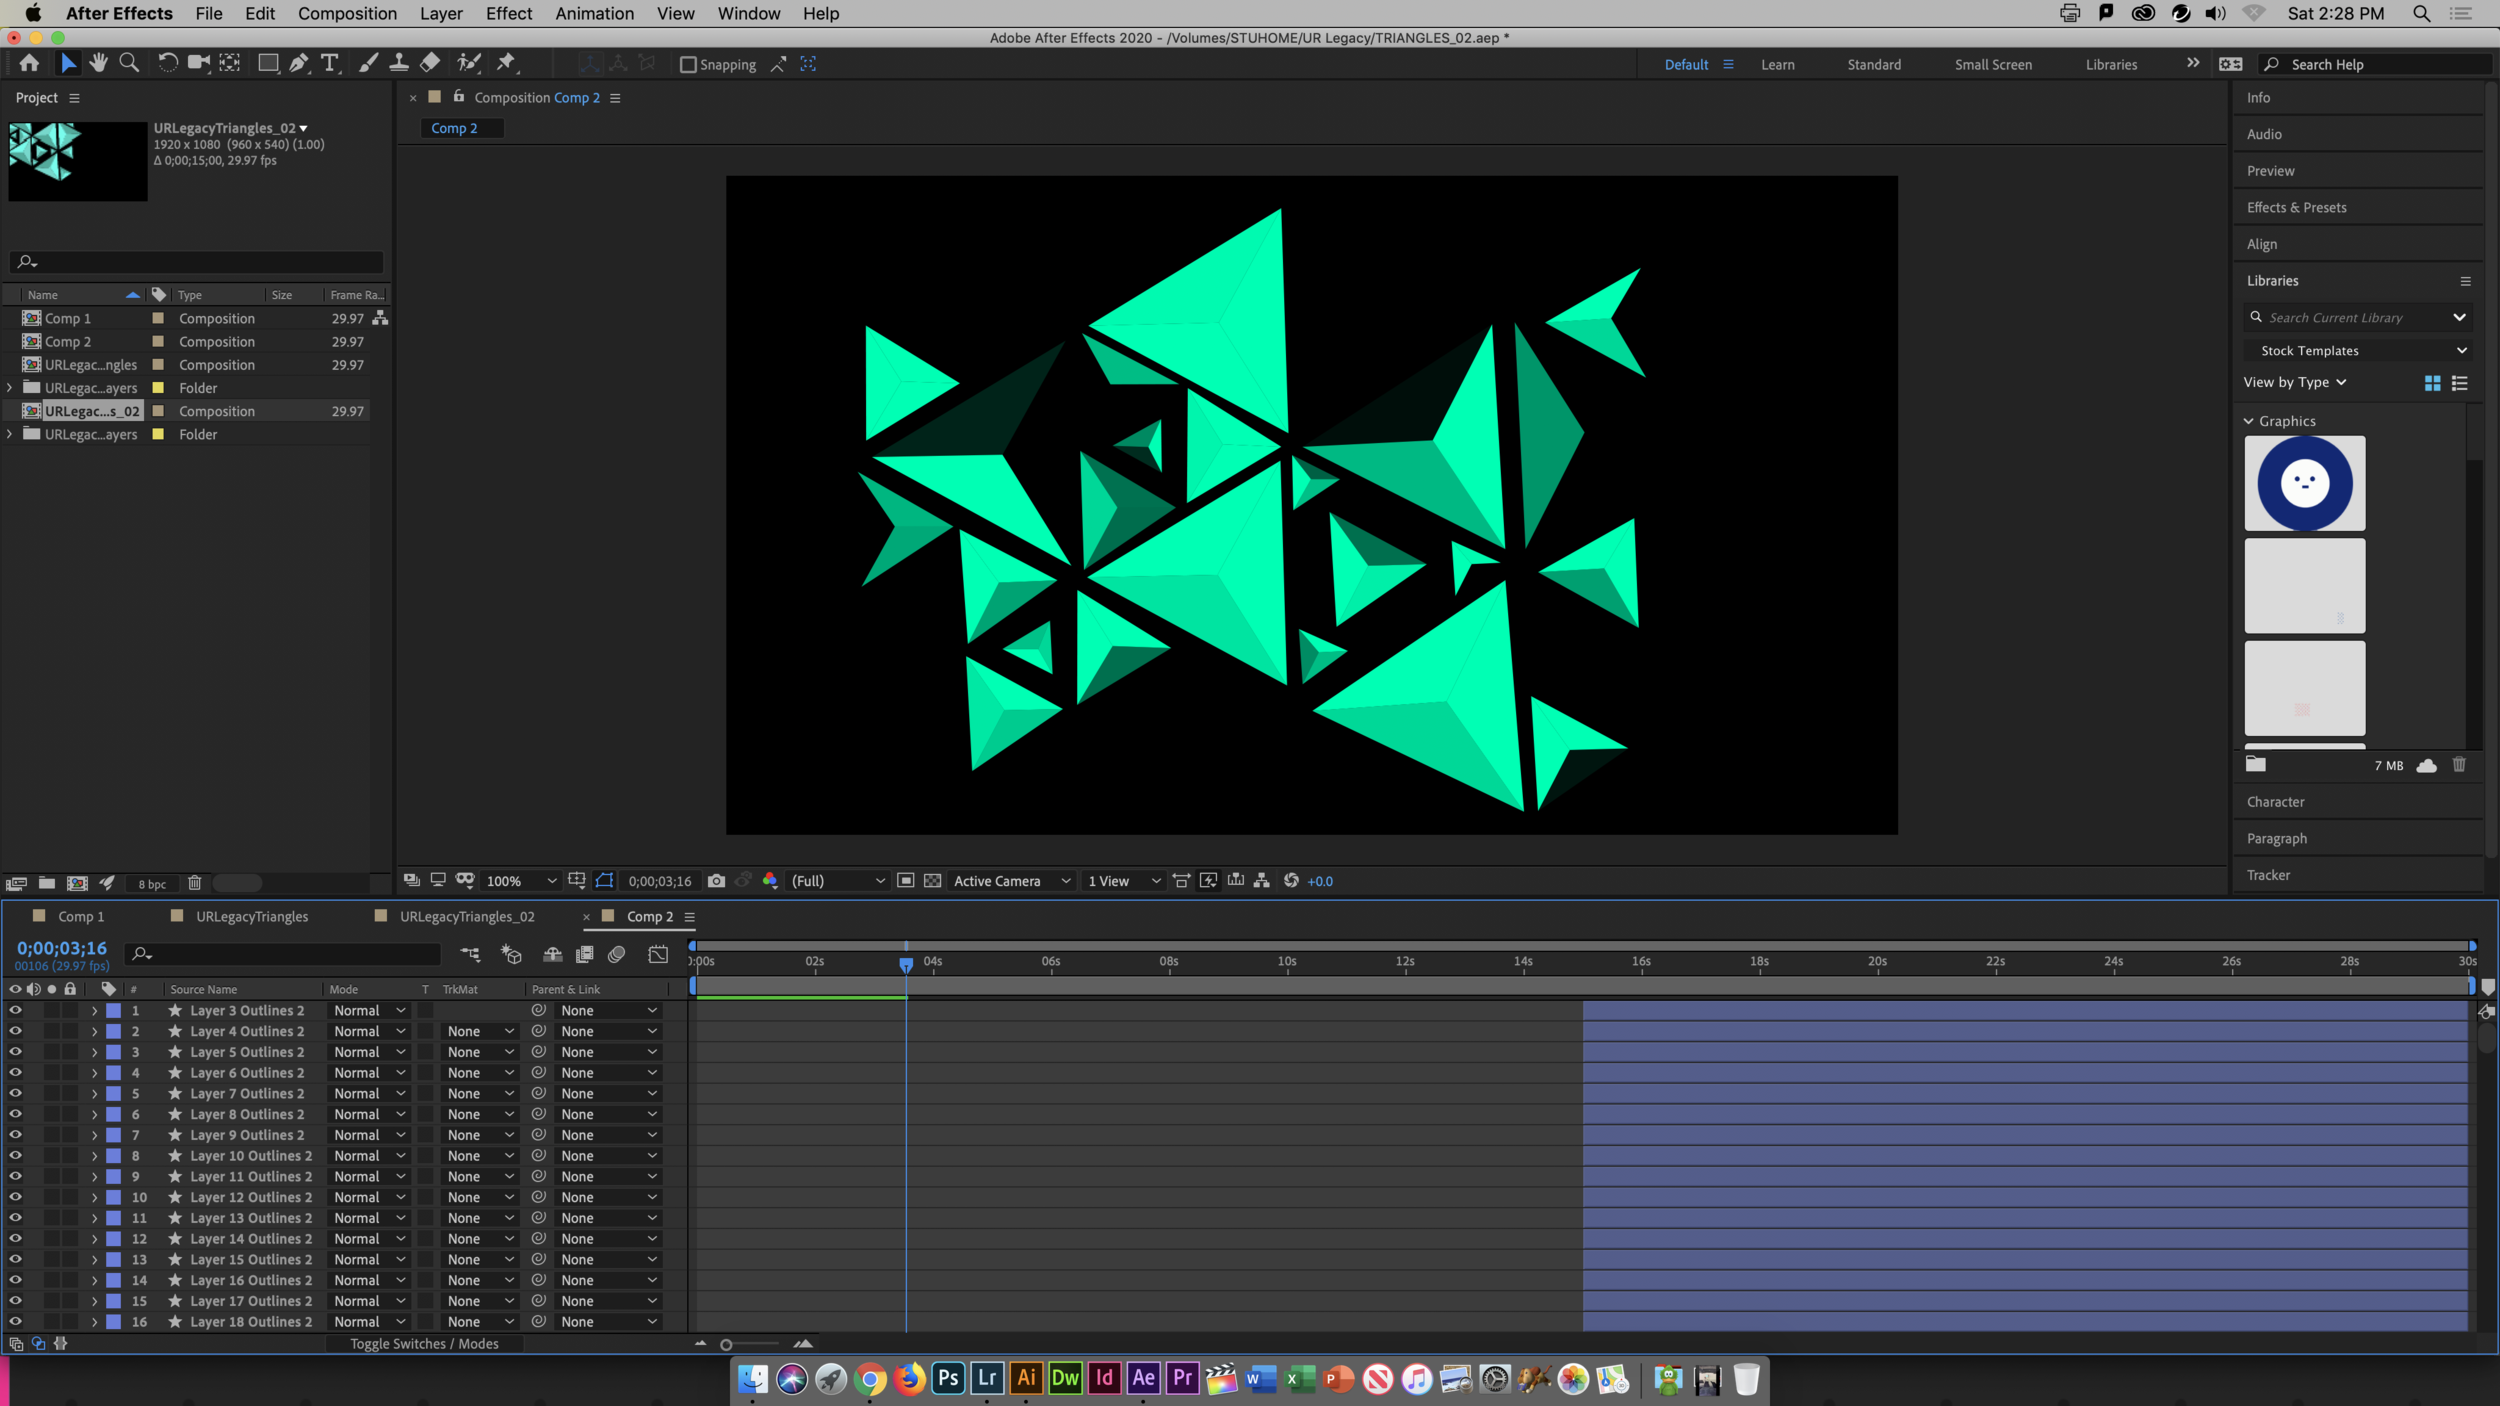Expand Layer 5 Outlines 2 properties
This screenshot has height=1406, width=2500.
click(94, 1053)
